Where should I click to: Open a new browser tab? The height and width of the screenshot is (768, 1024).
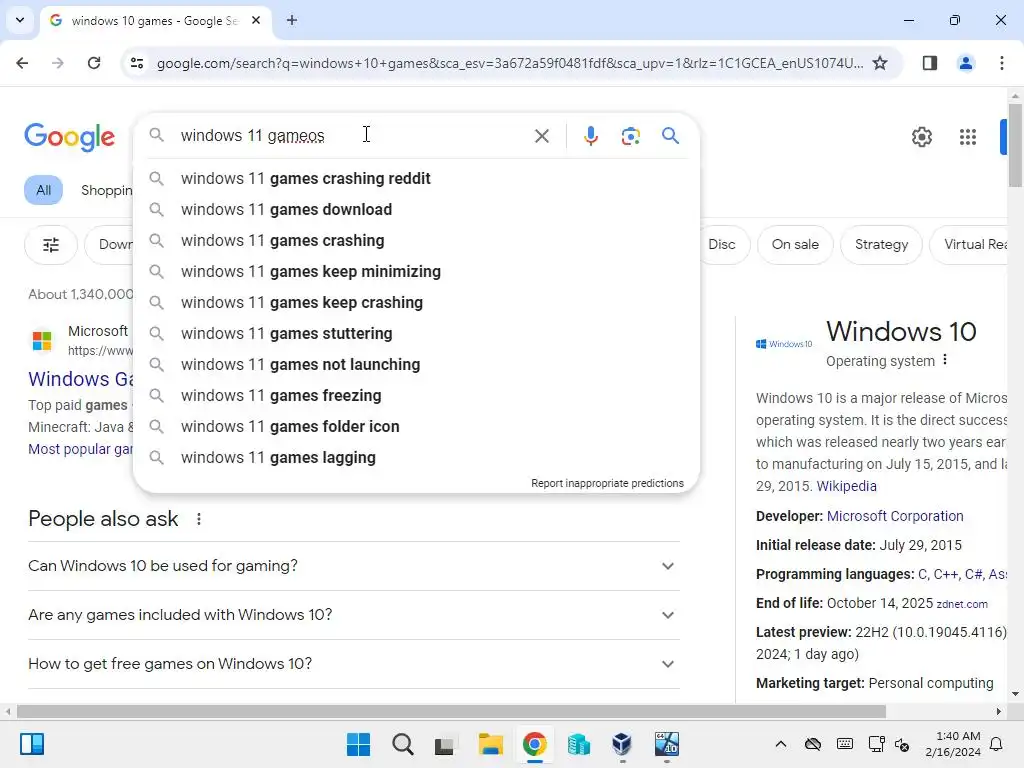[291, 20]
